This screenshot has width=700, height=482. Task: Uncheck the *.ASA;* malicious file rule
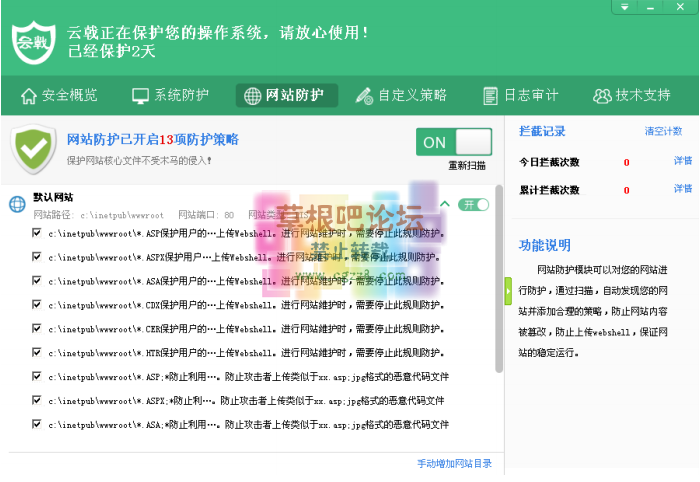pyautogui.click(x=37, y=424)
